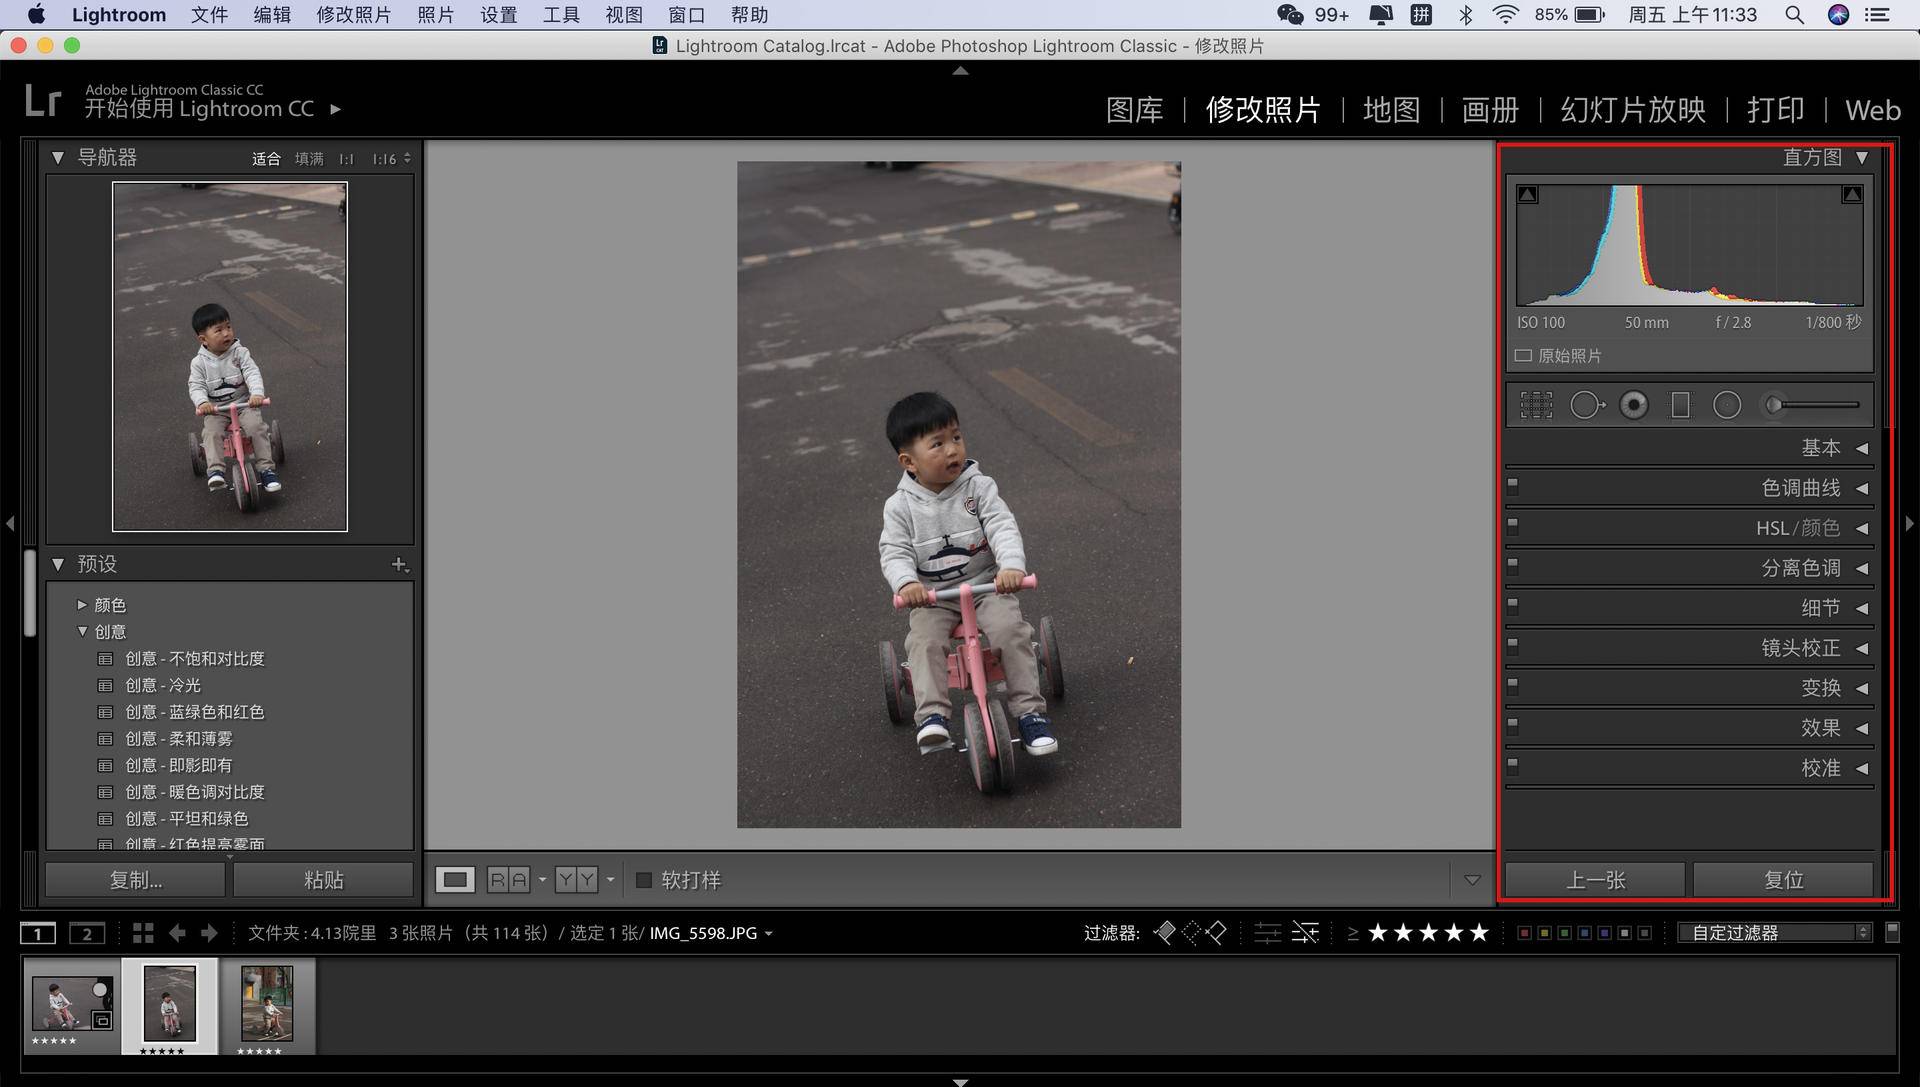Select the Radial Filter tool
The height and width of the screenshot is (1087, 1920).
1727,405
